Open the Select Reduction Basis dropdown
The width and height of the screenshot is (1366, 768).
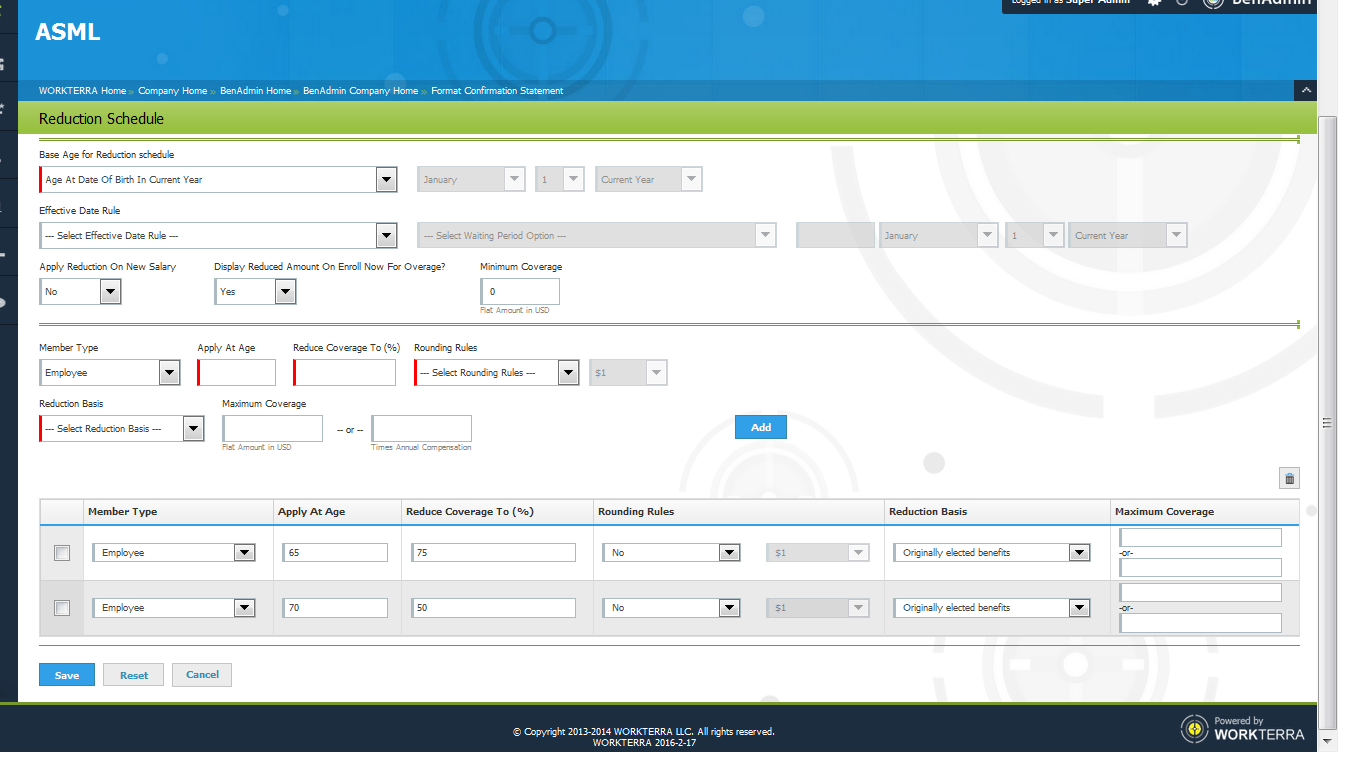(x=193, y=429)
